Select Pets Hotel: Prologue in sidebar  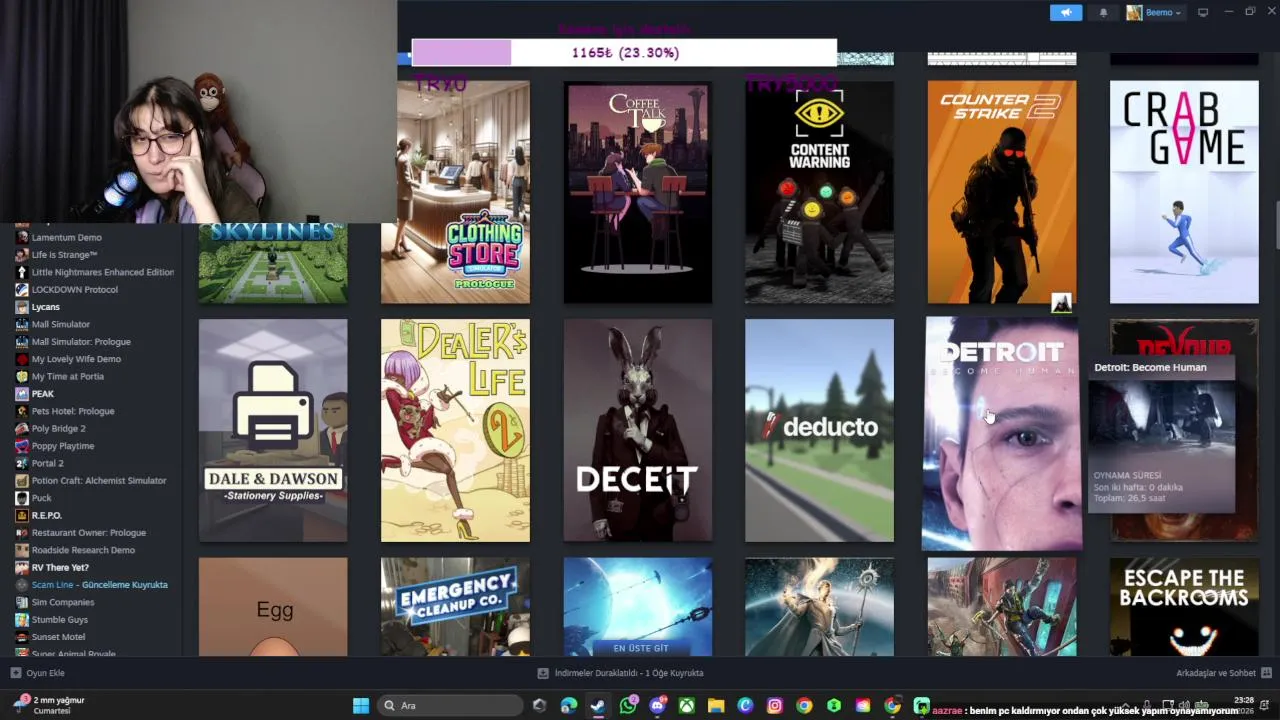(73, 411)
